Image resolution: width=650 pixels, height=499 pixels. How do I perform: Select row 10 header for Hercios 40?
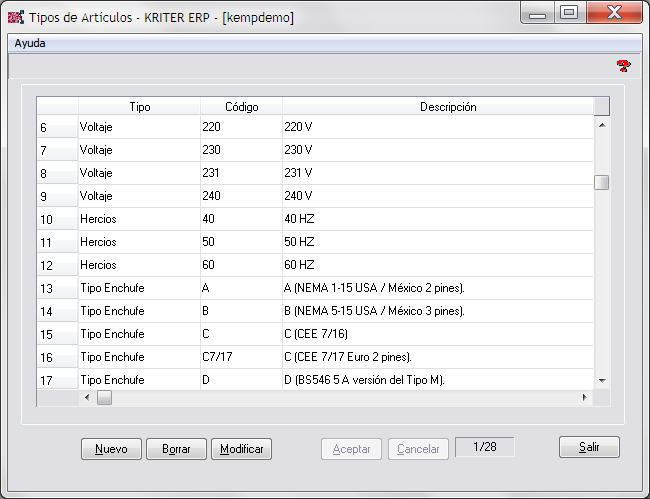[57, 219]
